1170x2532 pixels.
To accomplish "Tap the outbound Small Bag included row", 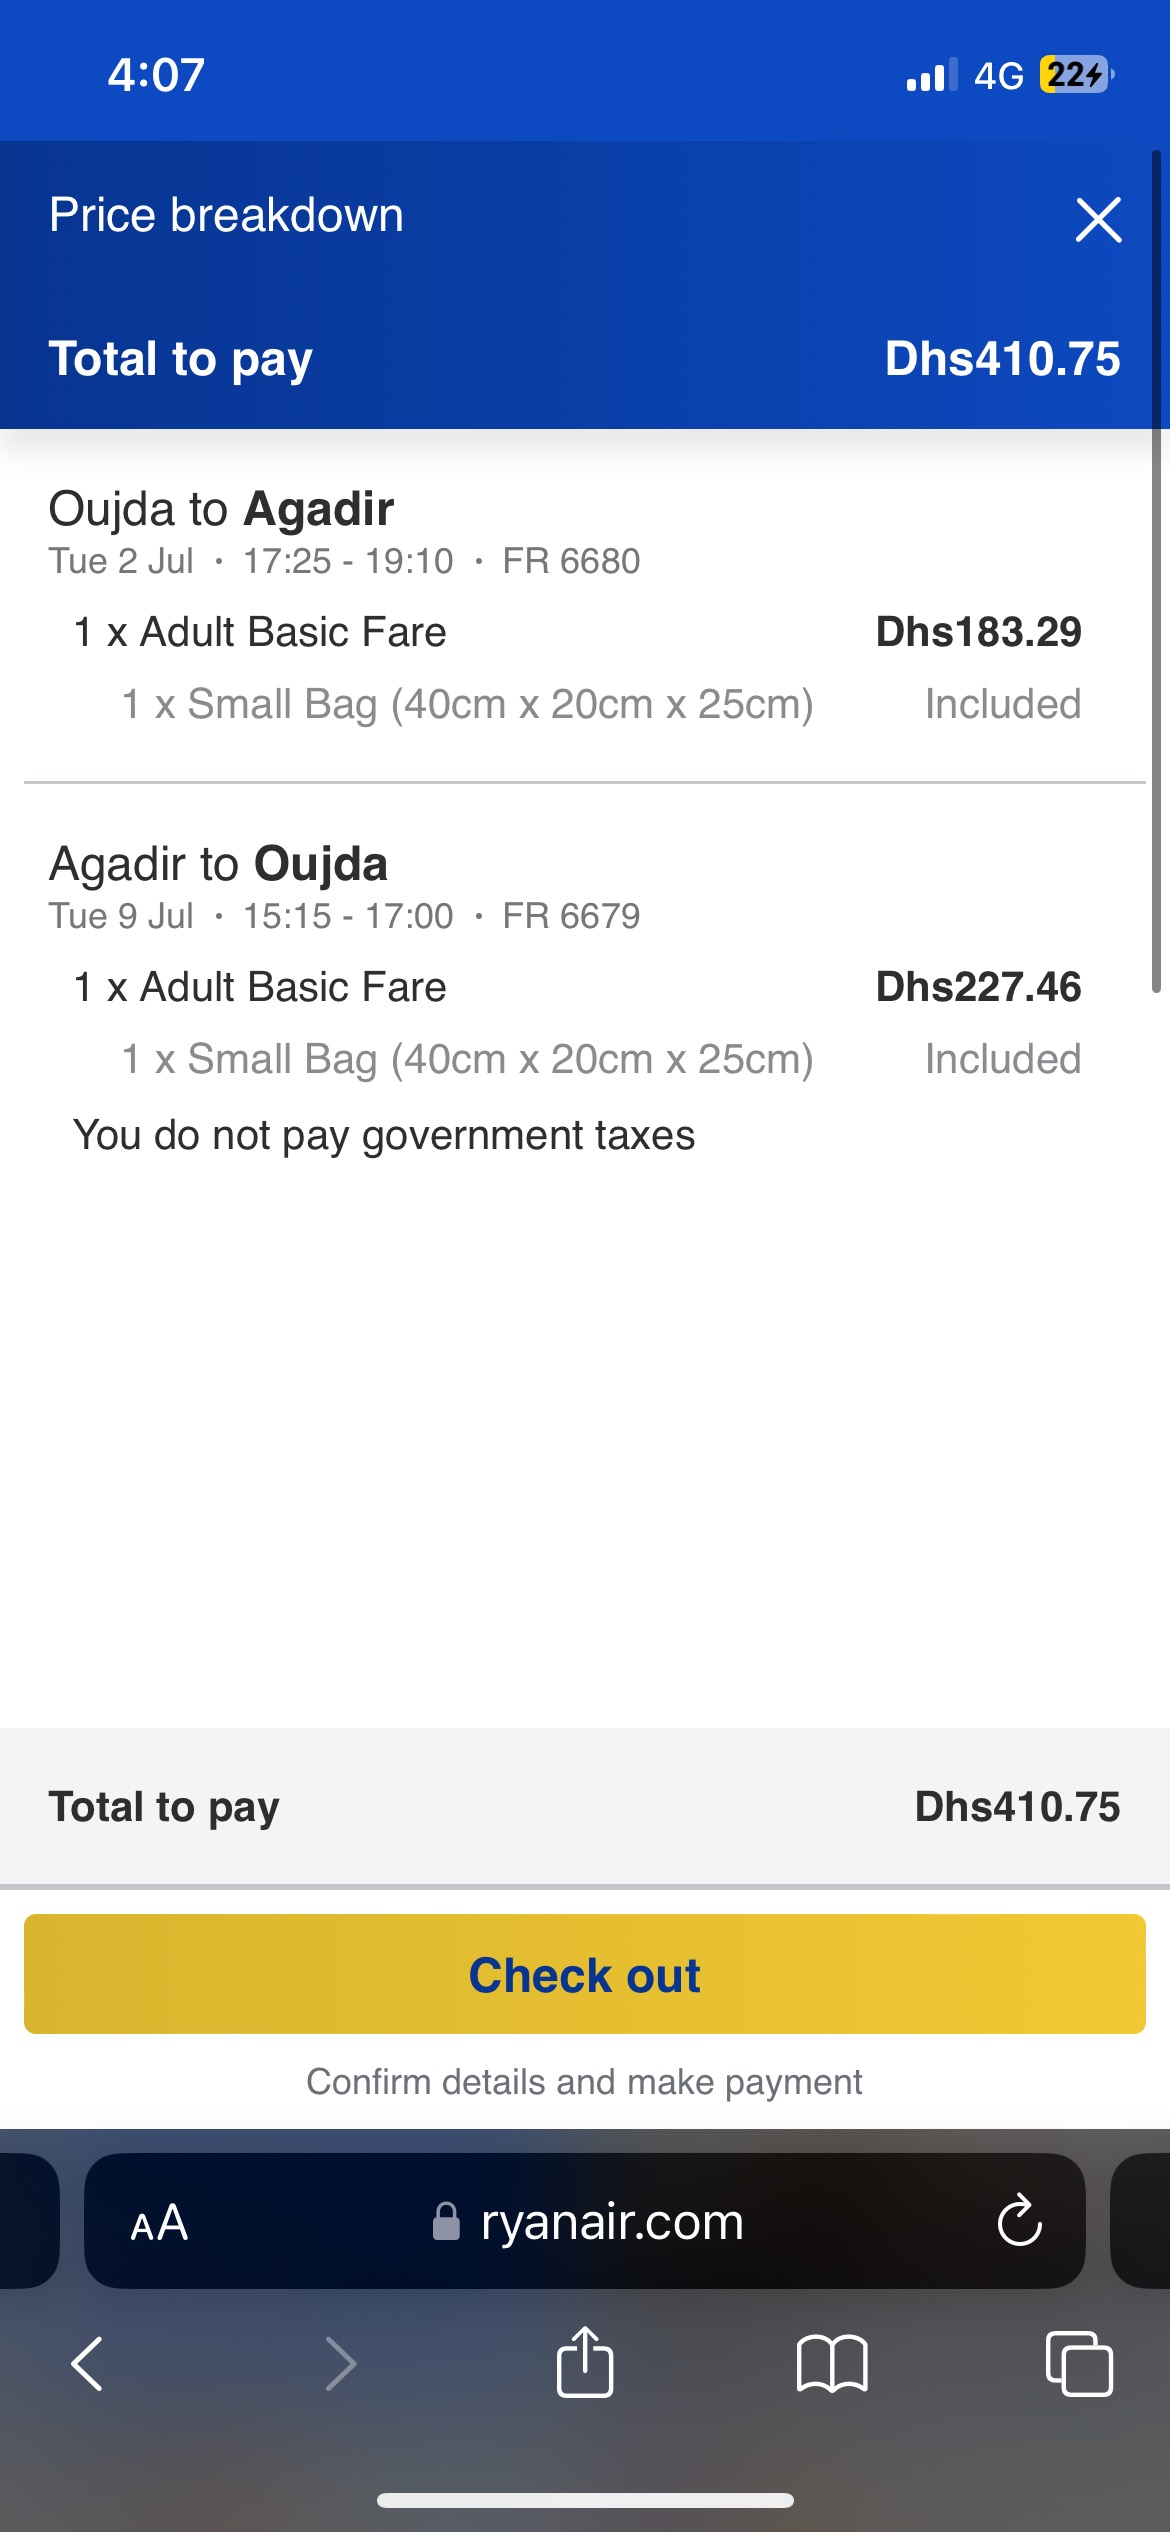I will click(x=467, y=704).
